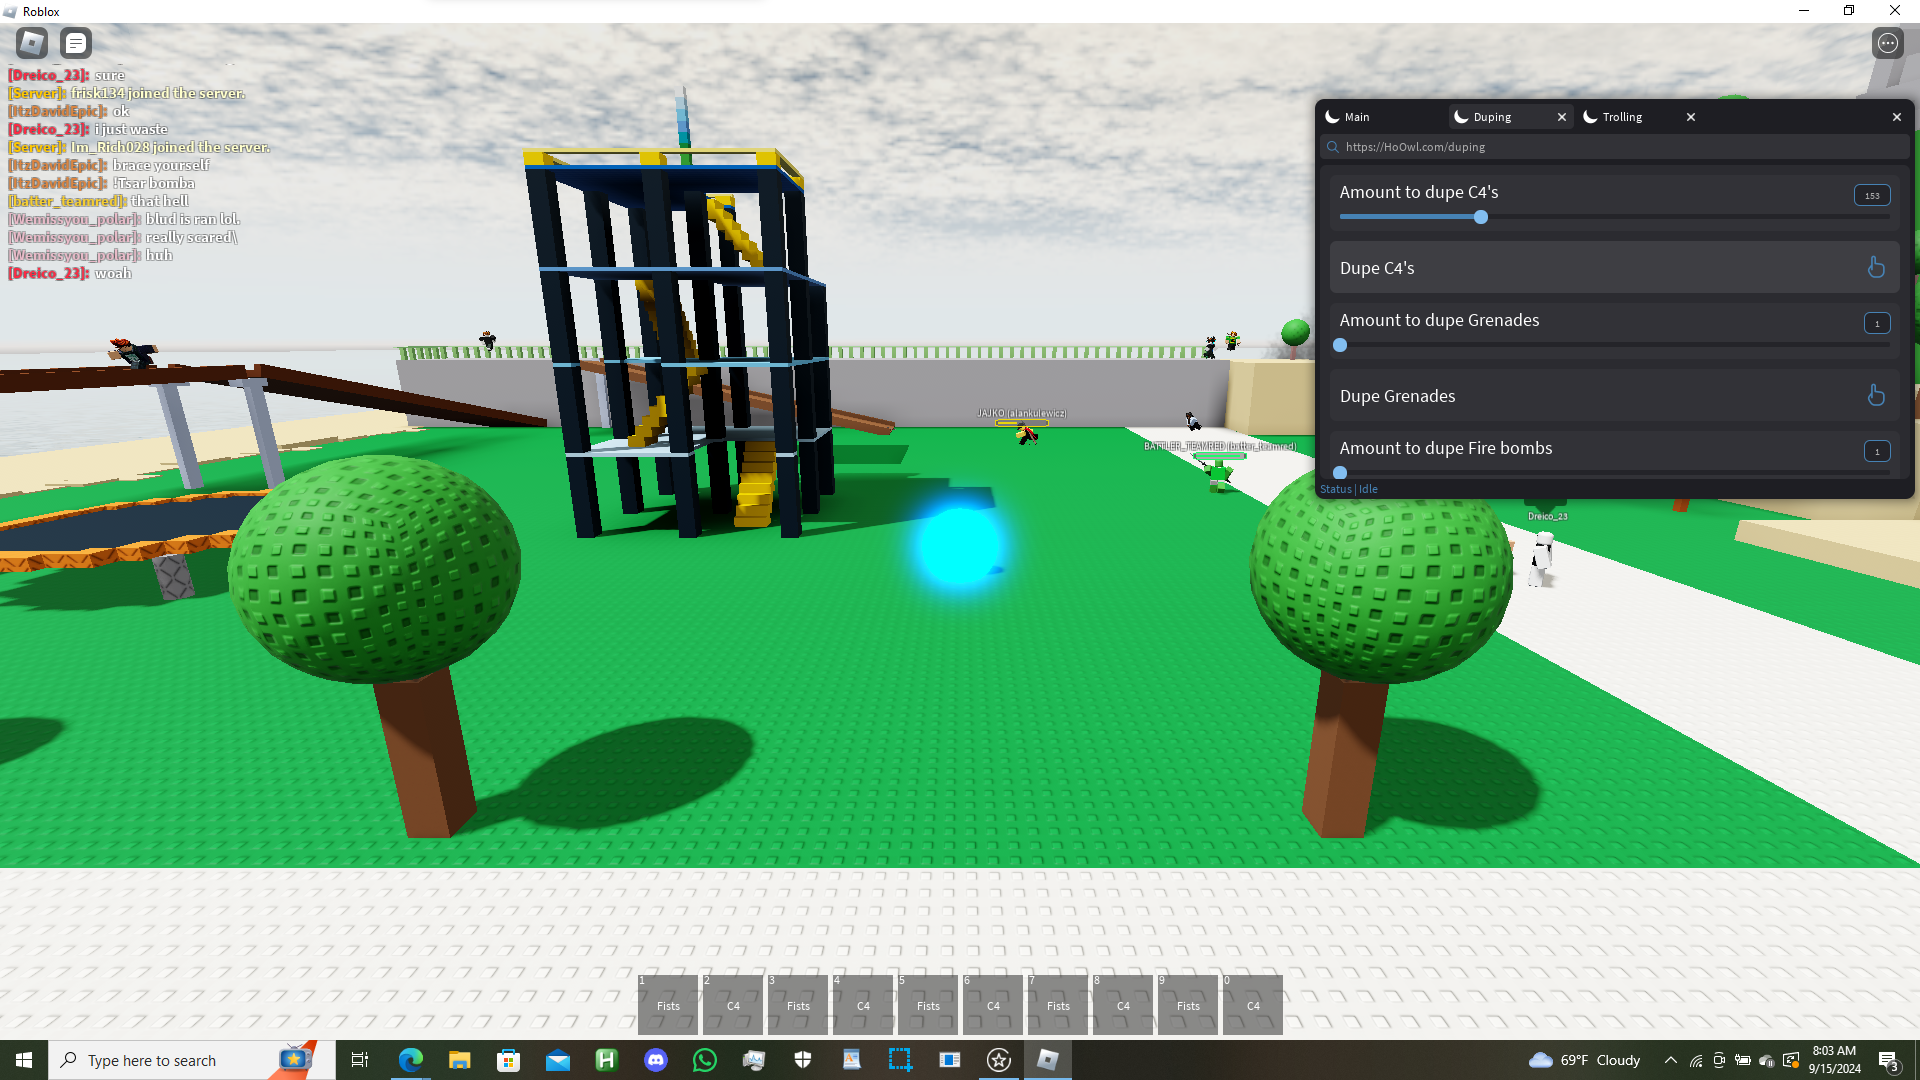Switch to the Trolling tab
1920x1080 pixels.
click(x=1621, y=117)
